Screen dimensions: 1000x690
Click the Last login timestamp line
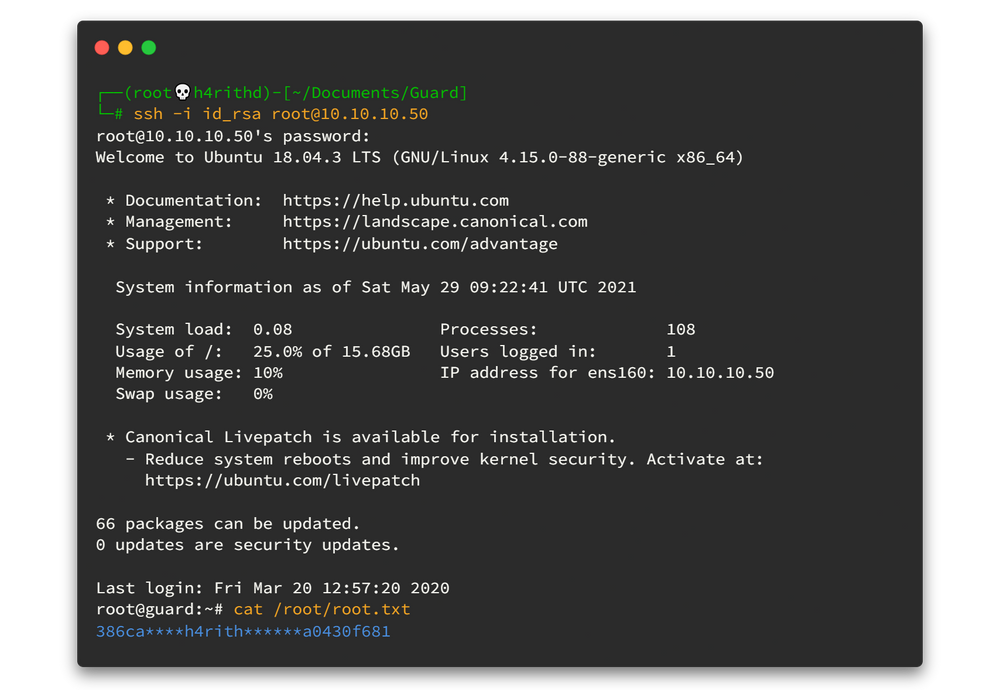pyautogui.click(x=272, y=588)
